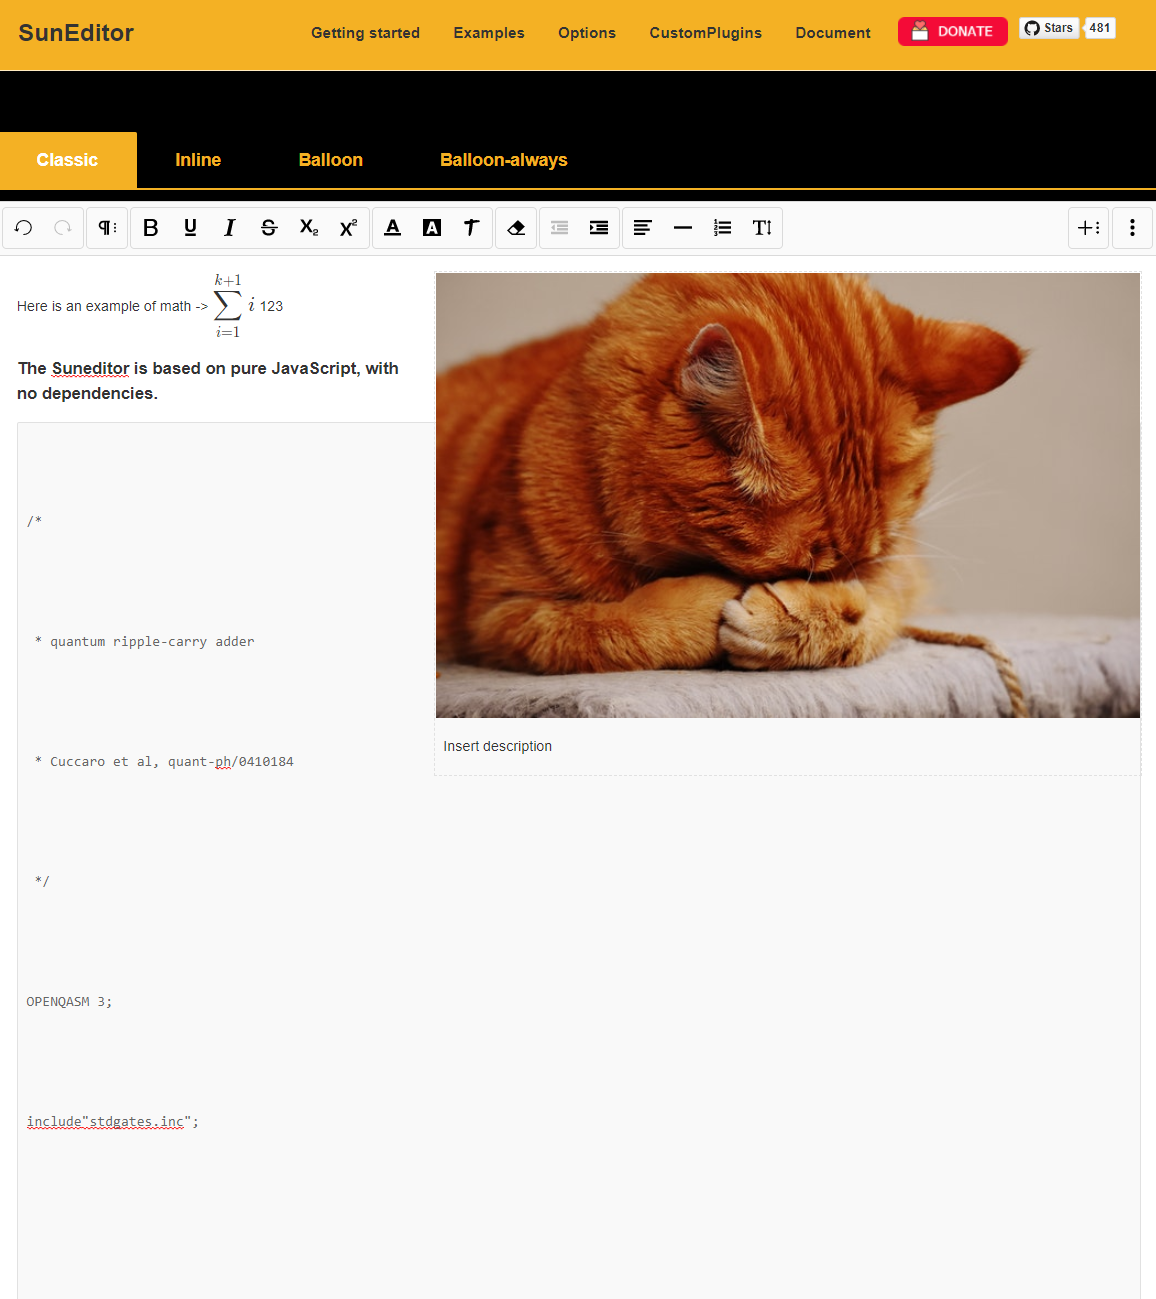The image size is (1156, 1299).
Task: Click the undo icon
Action: coord(23,228)
